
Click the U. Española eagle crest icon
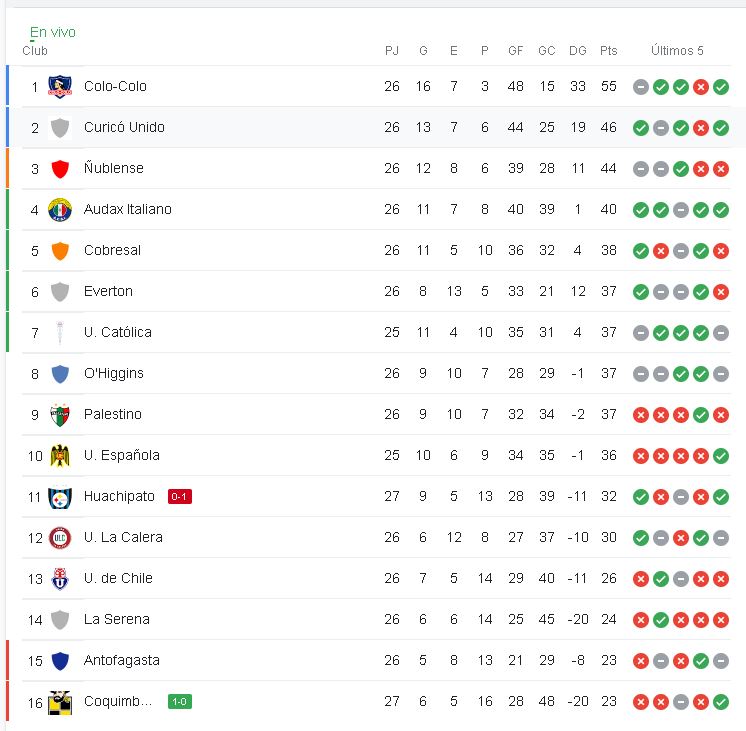[60, 455]
